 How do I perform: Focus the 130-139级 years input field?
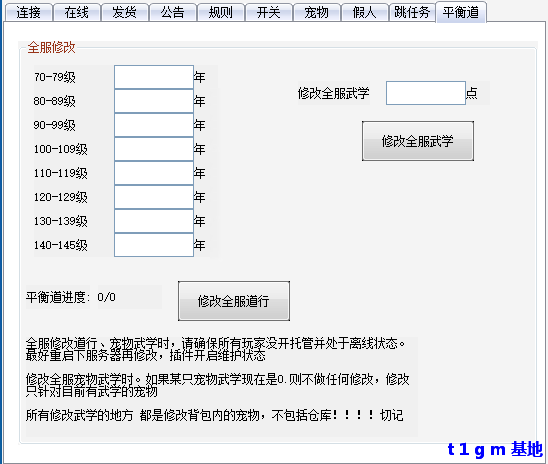[154, 221]
